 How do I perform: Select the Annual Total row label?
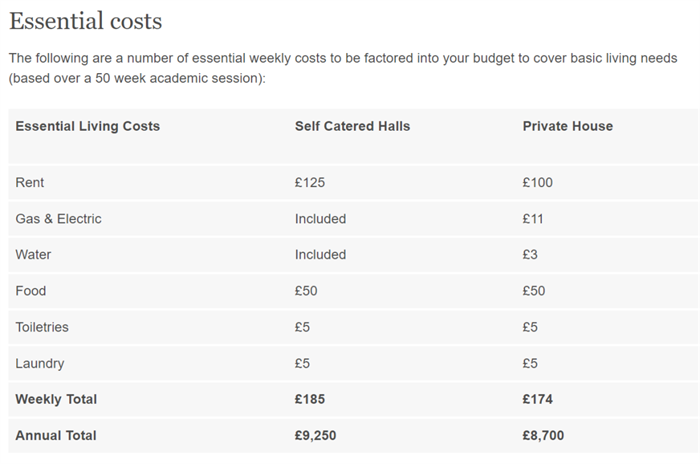click(x=56, y=435)
